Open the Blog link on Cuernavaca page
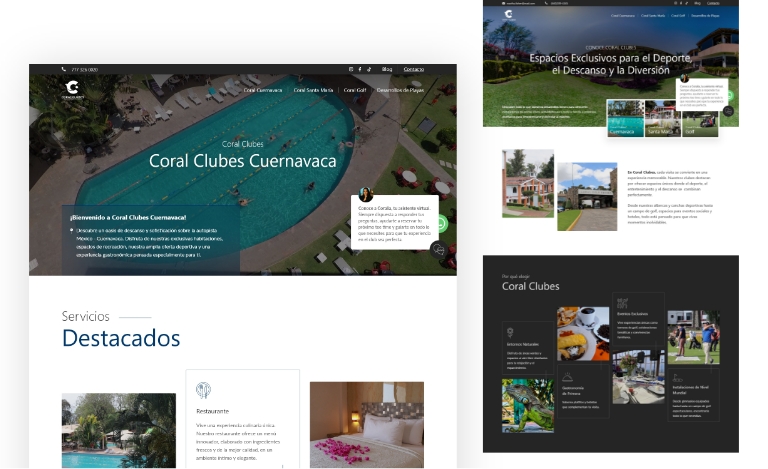The height and width of the screenshot is (469, 768). point(387,70)
